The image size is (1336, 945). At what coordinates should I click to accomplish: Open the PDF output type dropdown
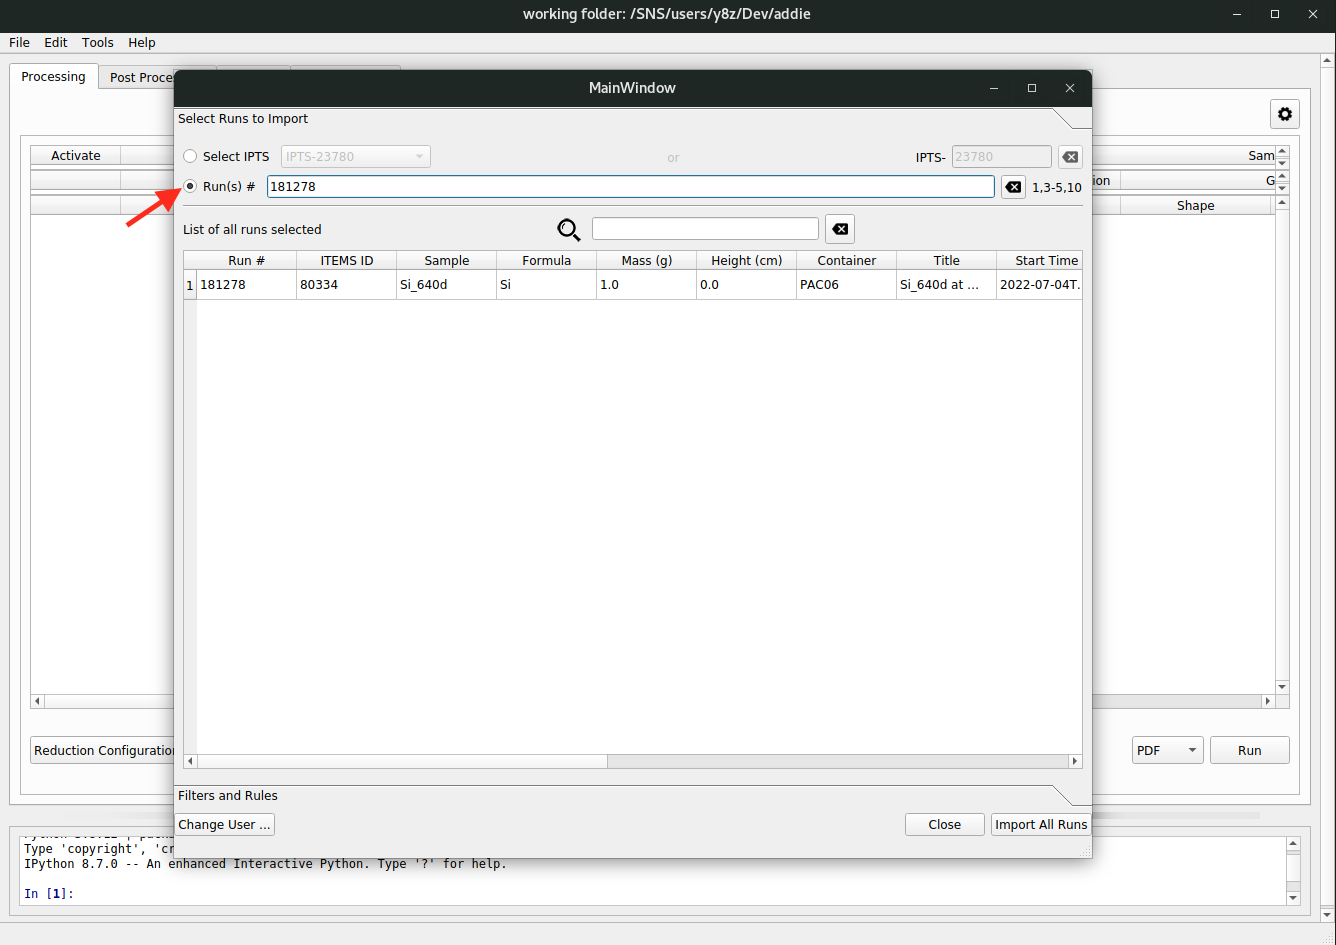pyautogui.click(x=1167, y=751)
